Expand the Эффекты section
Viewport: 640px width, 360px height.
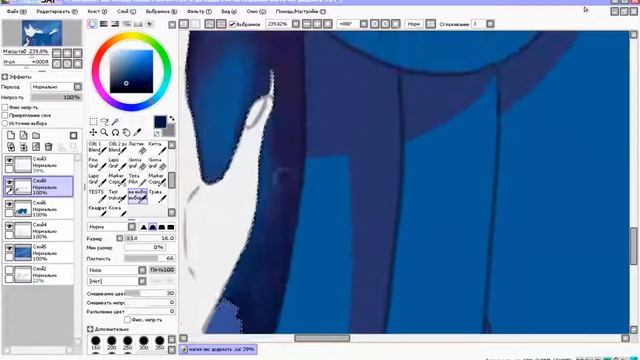point(5,76)
